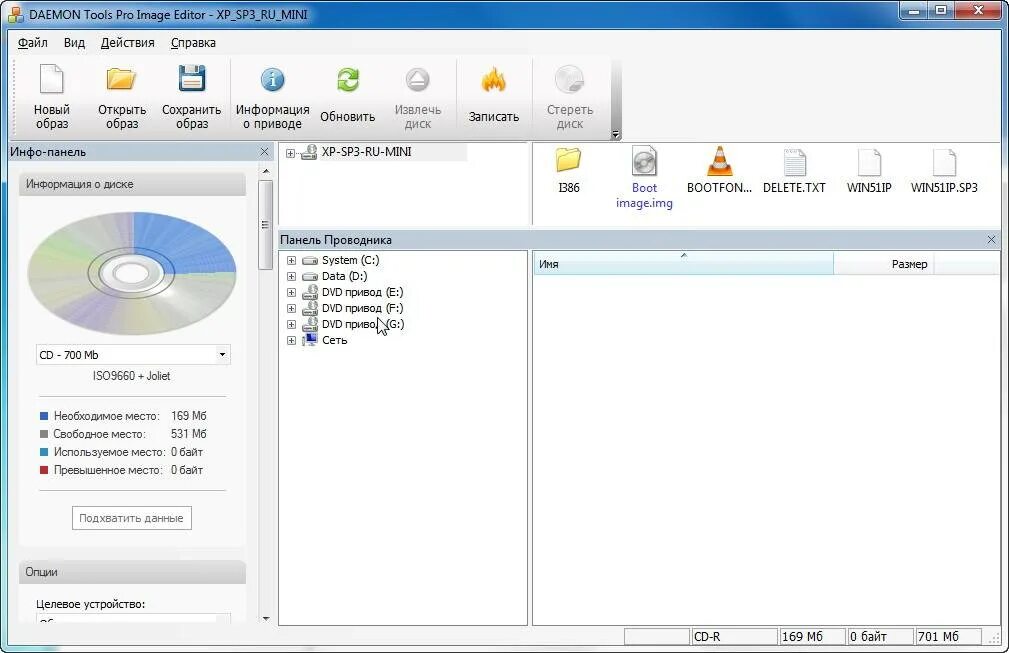This screenshot has width=1009, height=653.
Task: Select the DELETE.TXT file icon
Action: click(x=794, y=161)
